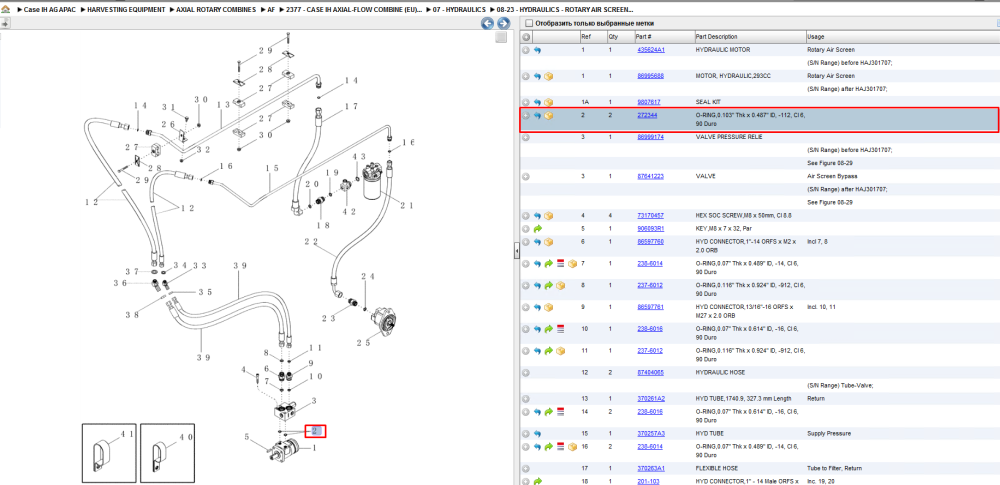Open part number link 87641223
Viewport: 1000px width, 485px height.
(651, 176)
